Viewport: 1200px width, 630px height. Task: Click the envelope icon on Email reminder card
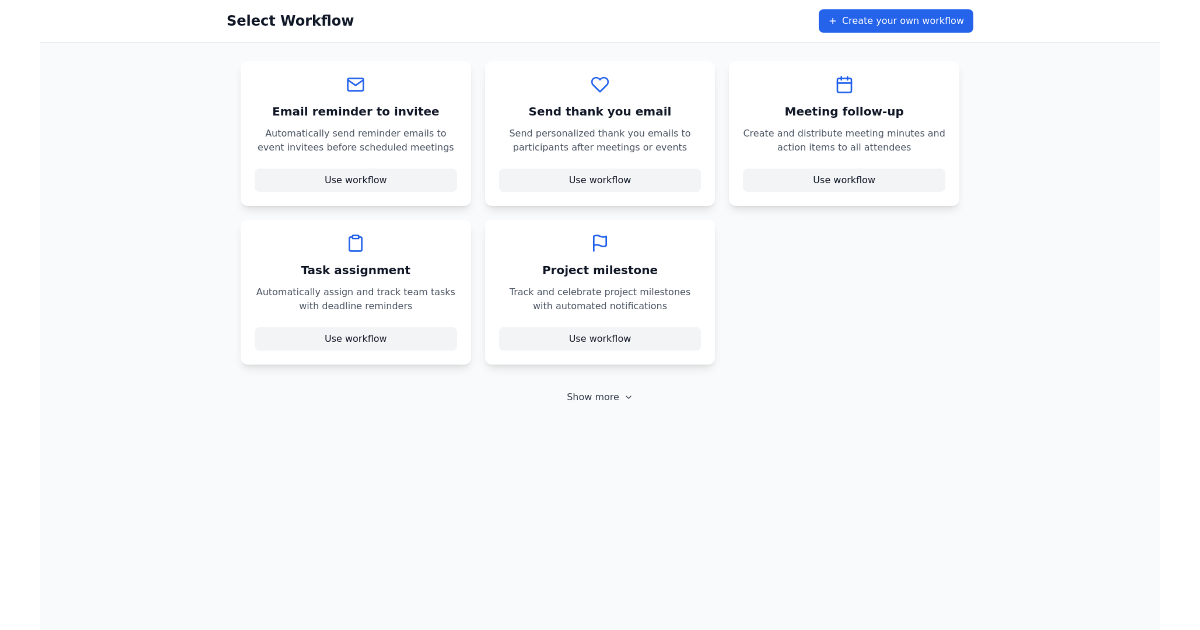coord(355,85)
